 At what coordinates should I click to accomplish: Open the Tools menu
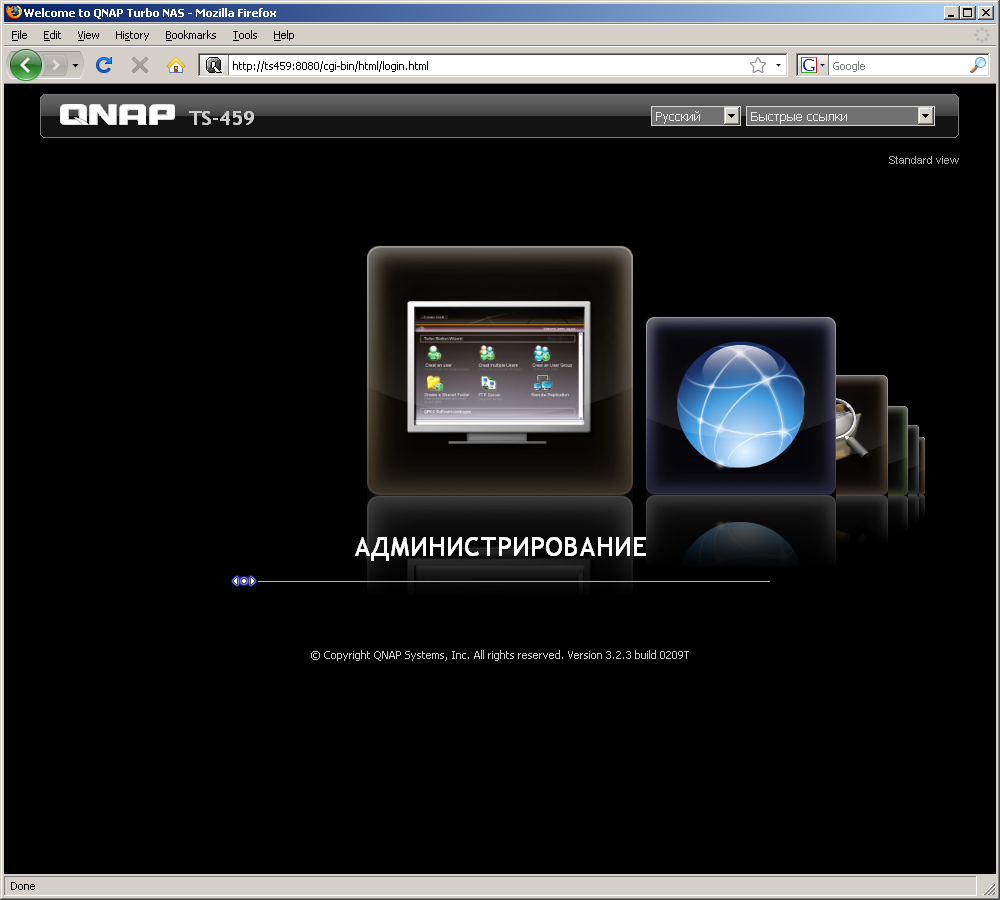245,35
